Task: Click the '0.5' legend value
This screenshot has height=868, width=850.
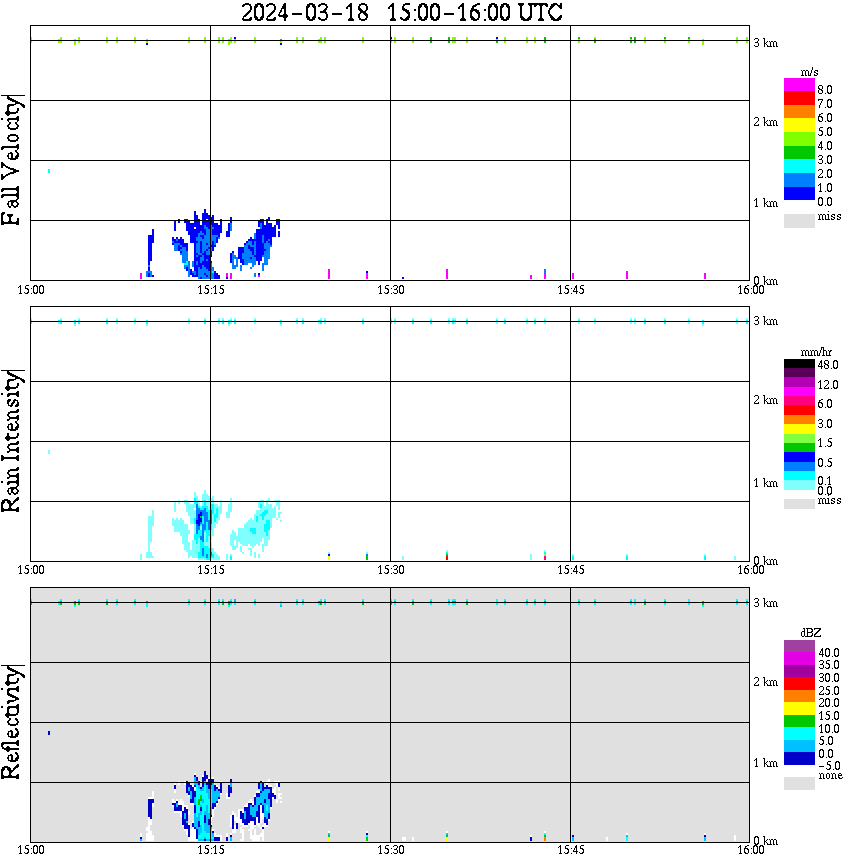Action: click(x=825, y=463)
